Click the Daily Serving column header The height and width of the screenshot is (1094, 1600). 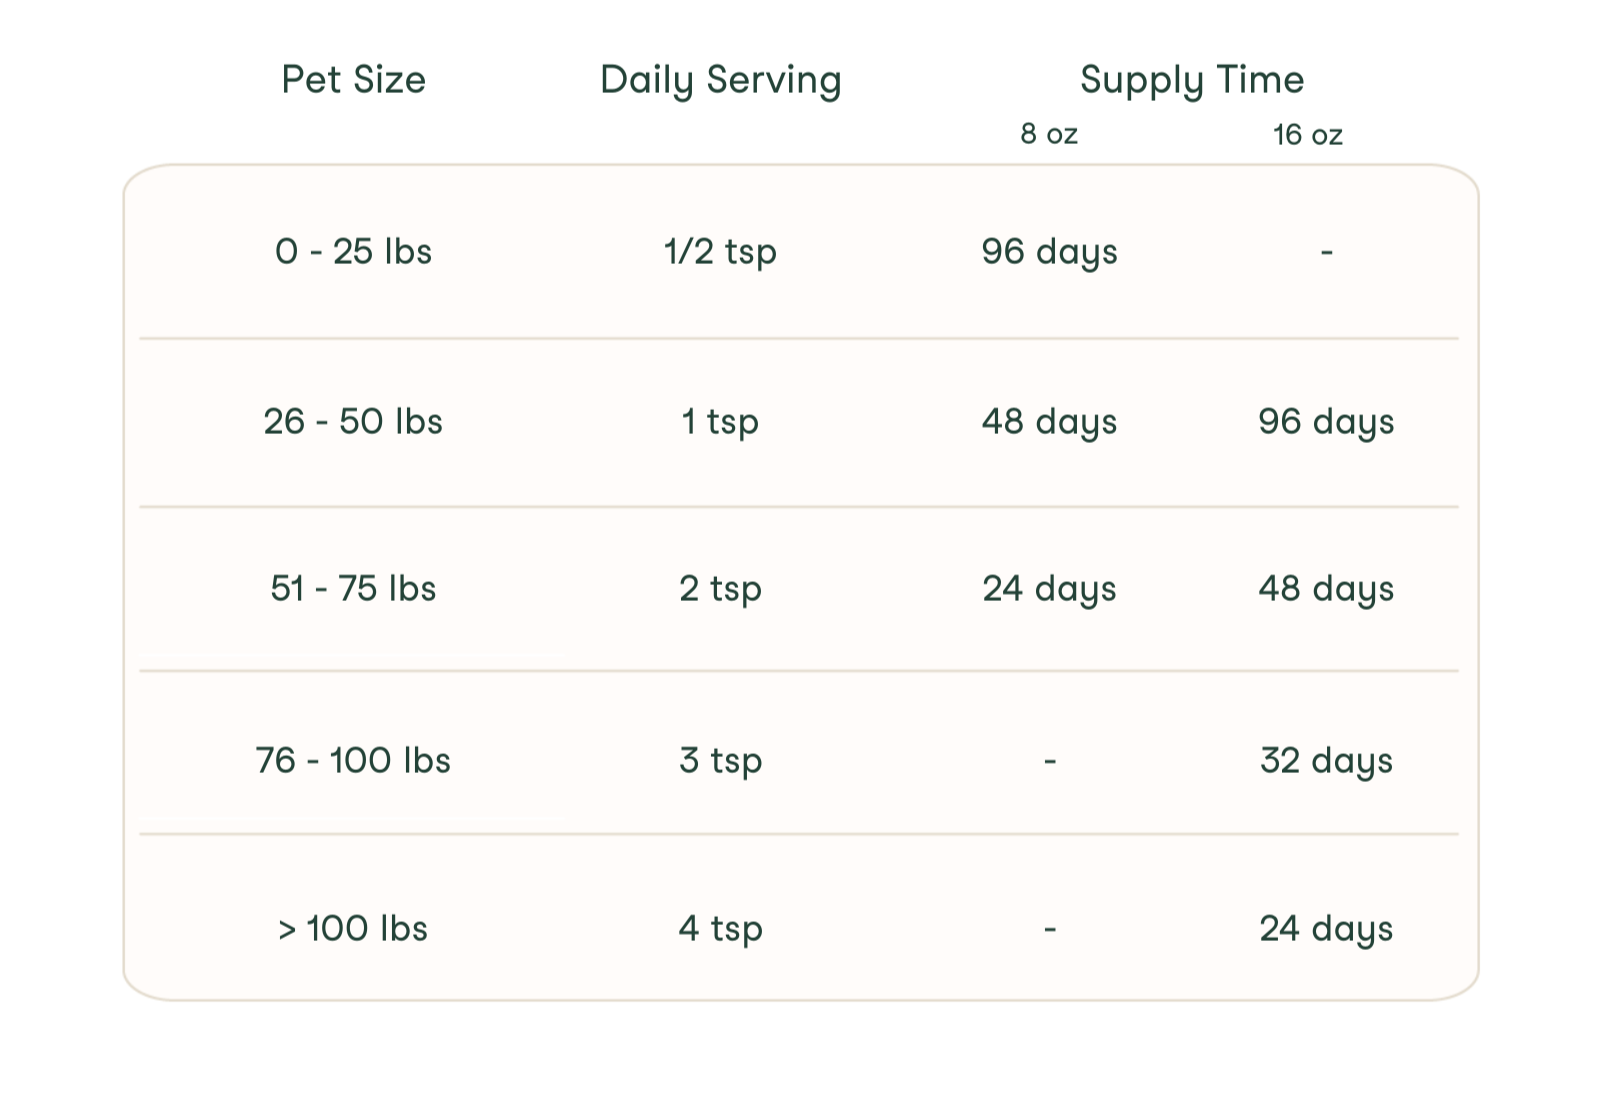coord(720,80)
